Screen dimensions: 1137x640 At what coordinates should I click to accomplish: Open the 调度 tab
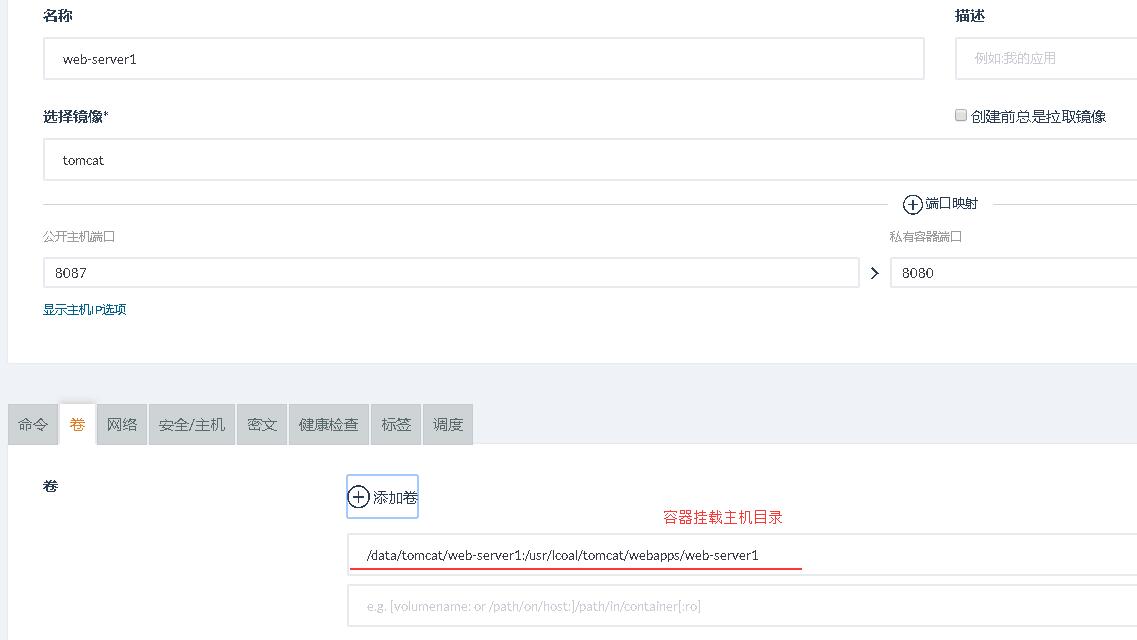448,425
